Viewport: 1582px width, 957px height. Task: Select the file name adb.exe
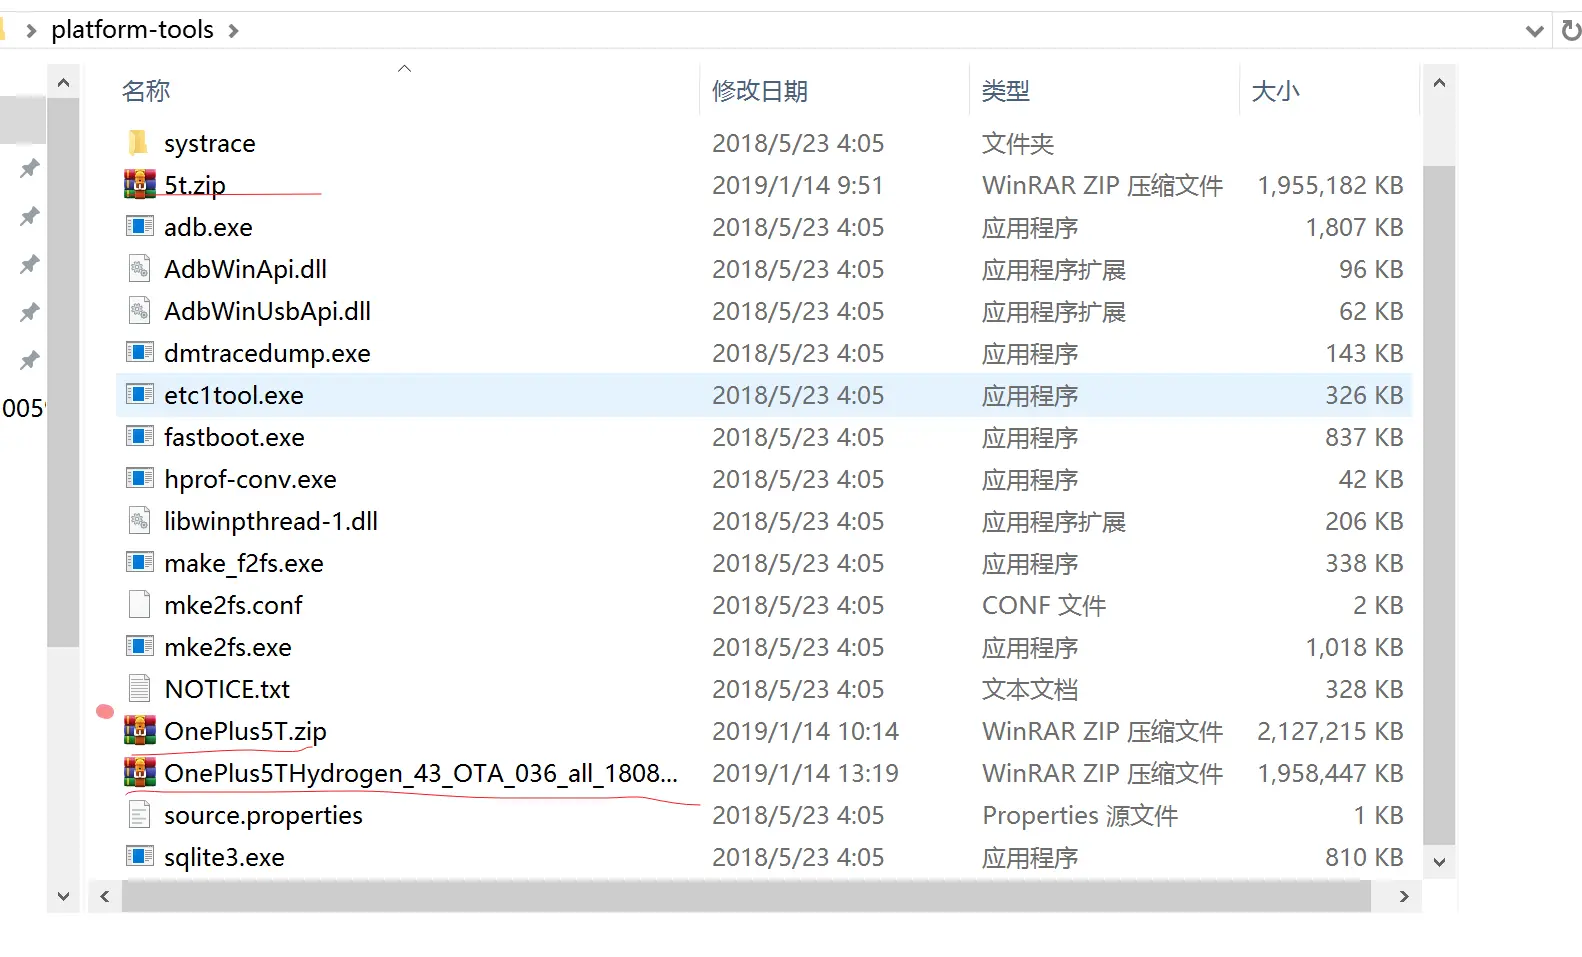(x=208, y=227)
